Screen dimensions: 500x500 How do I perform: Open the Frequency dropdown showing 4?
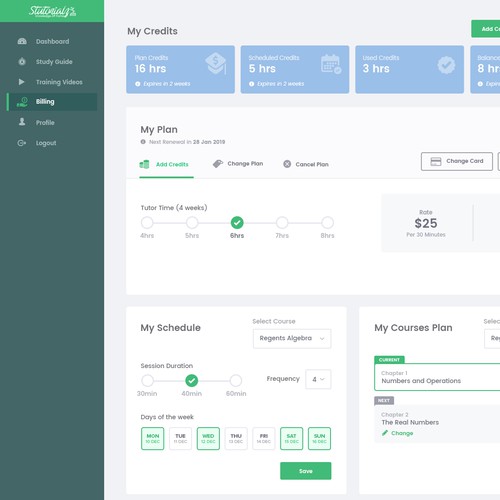click(x=318, y=379)
